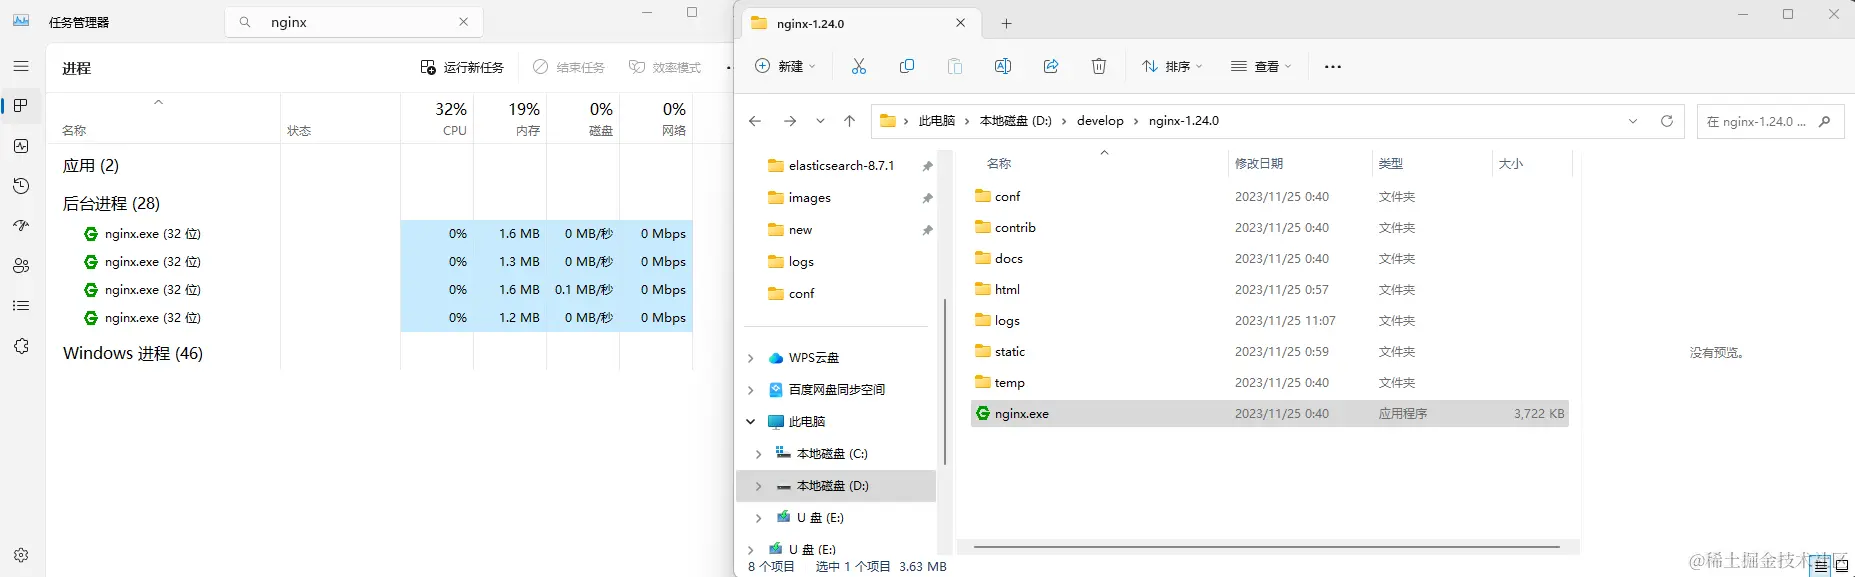Expand 本地磁盘 (D:) in navigation pane
Viewport: 1855px width, 577px height.
pos(759,486)
